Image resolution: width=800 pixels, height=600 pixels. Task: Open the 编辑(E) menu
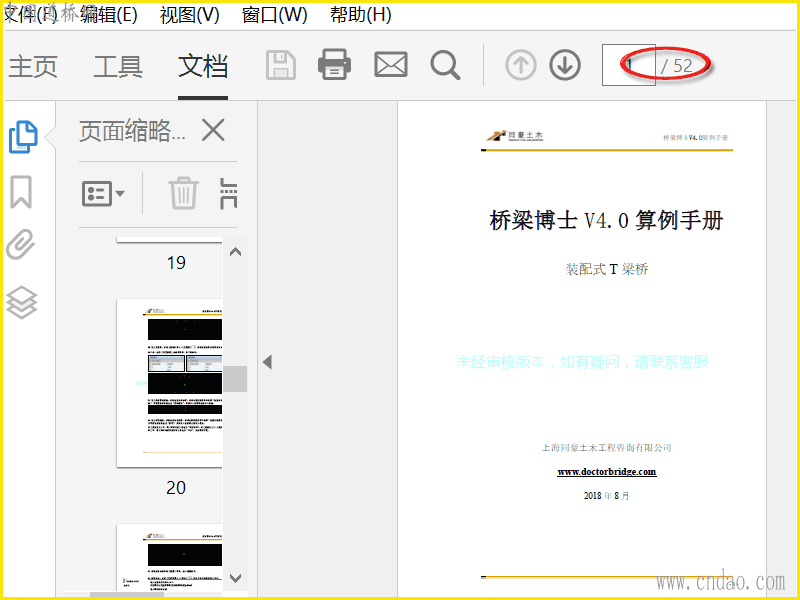click(x=109, y=15)
